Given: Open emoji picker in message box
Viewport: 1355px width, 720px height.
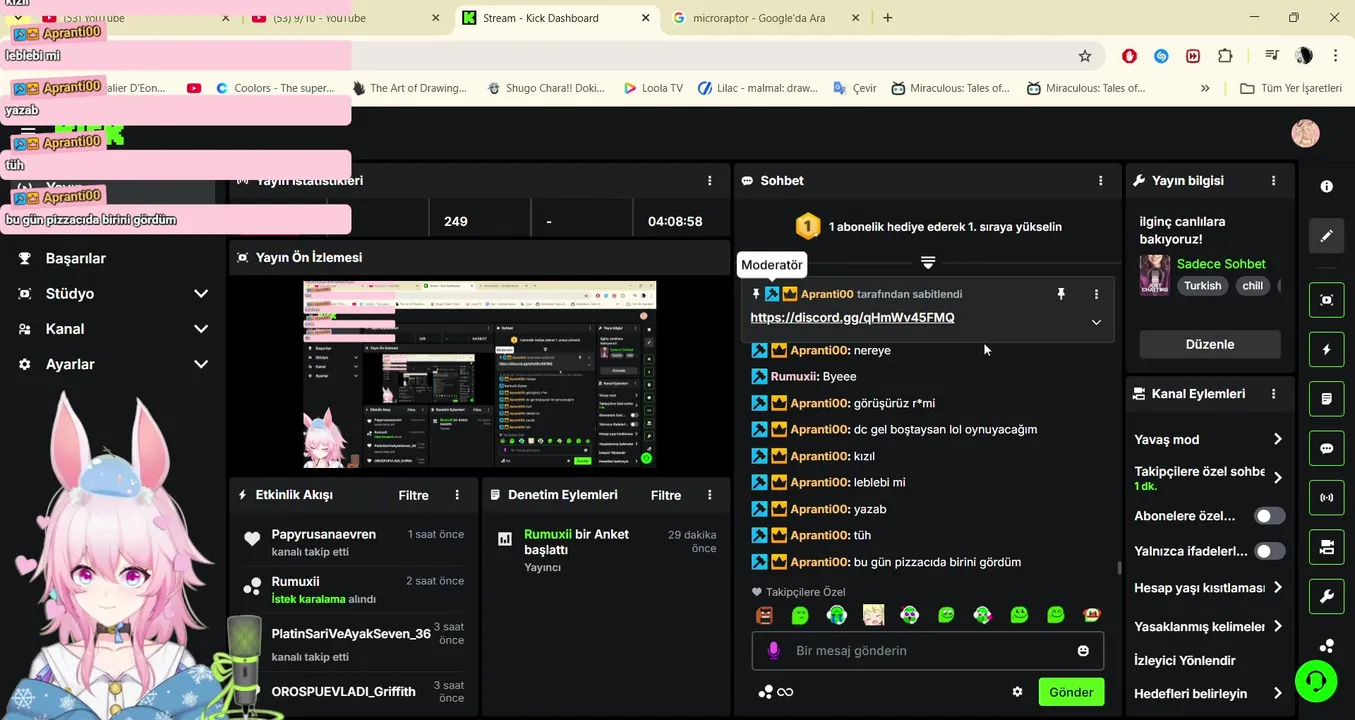Looking at the screenshot, I should coord(1083,651).
